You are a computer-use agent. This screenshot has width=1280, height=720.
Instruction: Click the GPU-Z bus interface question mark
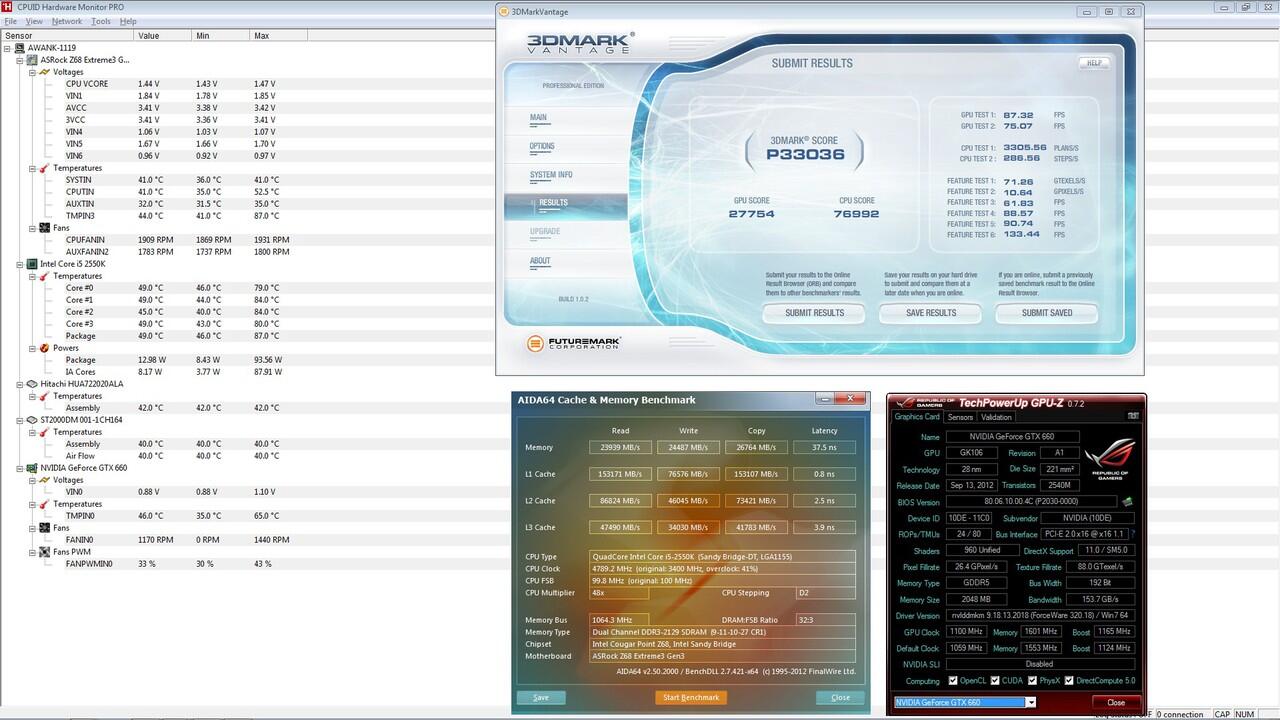point(1133,534)
